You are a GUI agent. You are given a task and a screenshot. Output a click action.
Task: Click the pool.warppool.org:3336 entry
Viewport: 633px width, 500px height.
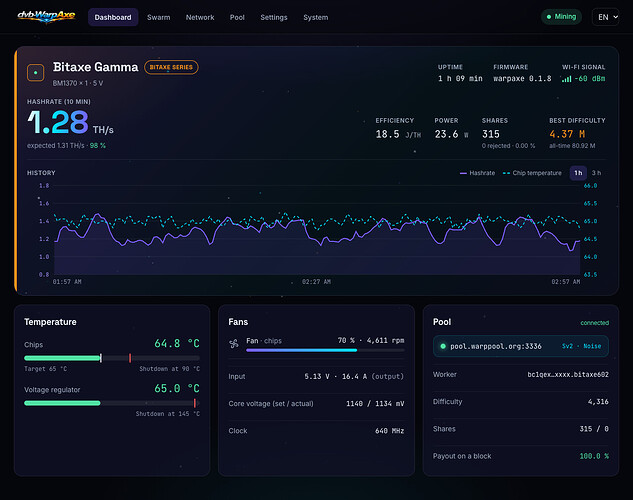click(520, 346)
